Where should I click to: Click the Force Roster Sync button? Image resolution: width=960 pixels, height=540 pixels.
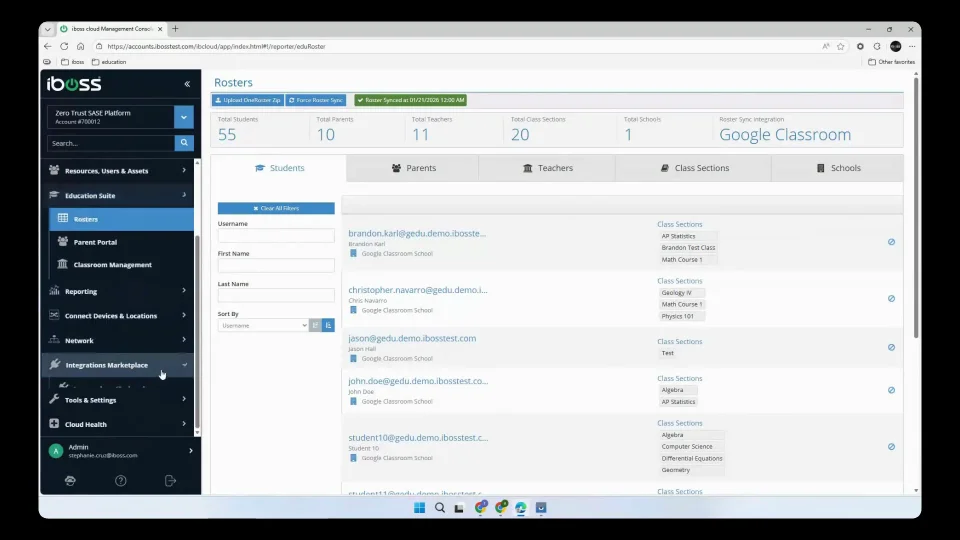tap(315, 100)
